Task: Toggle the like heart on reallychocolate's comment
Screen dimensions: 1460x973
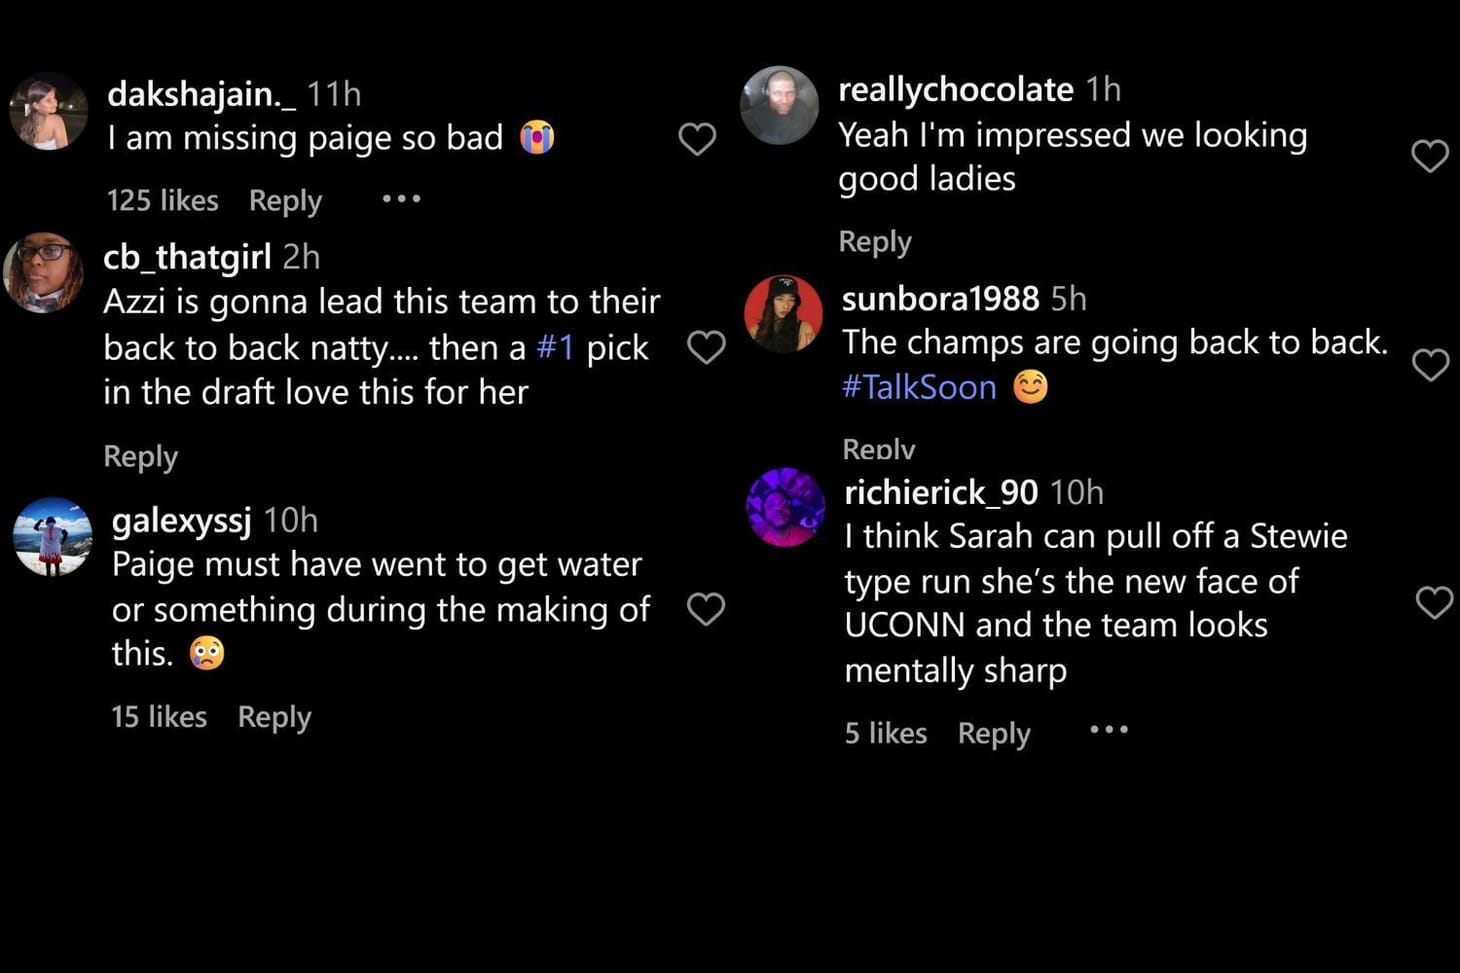Action: [x=1428, y=155]
